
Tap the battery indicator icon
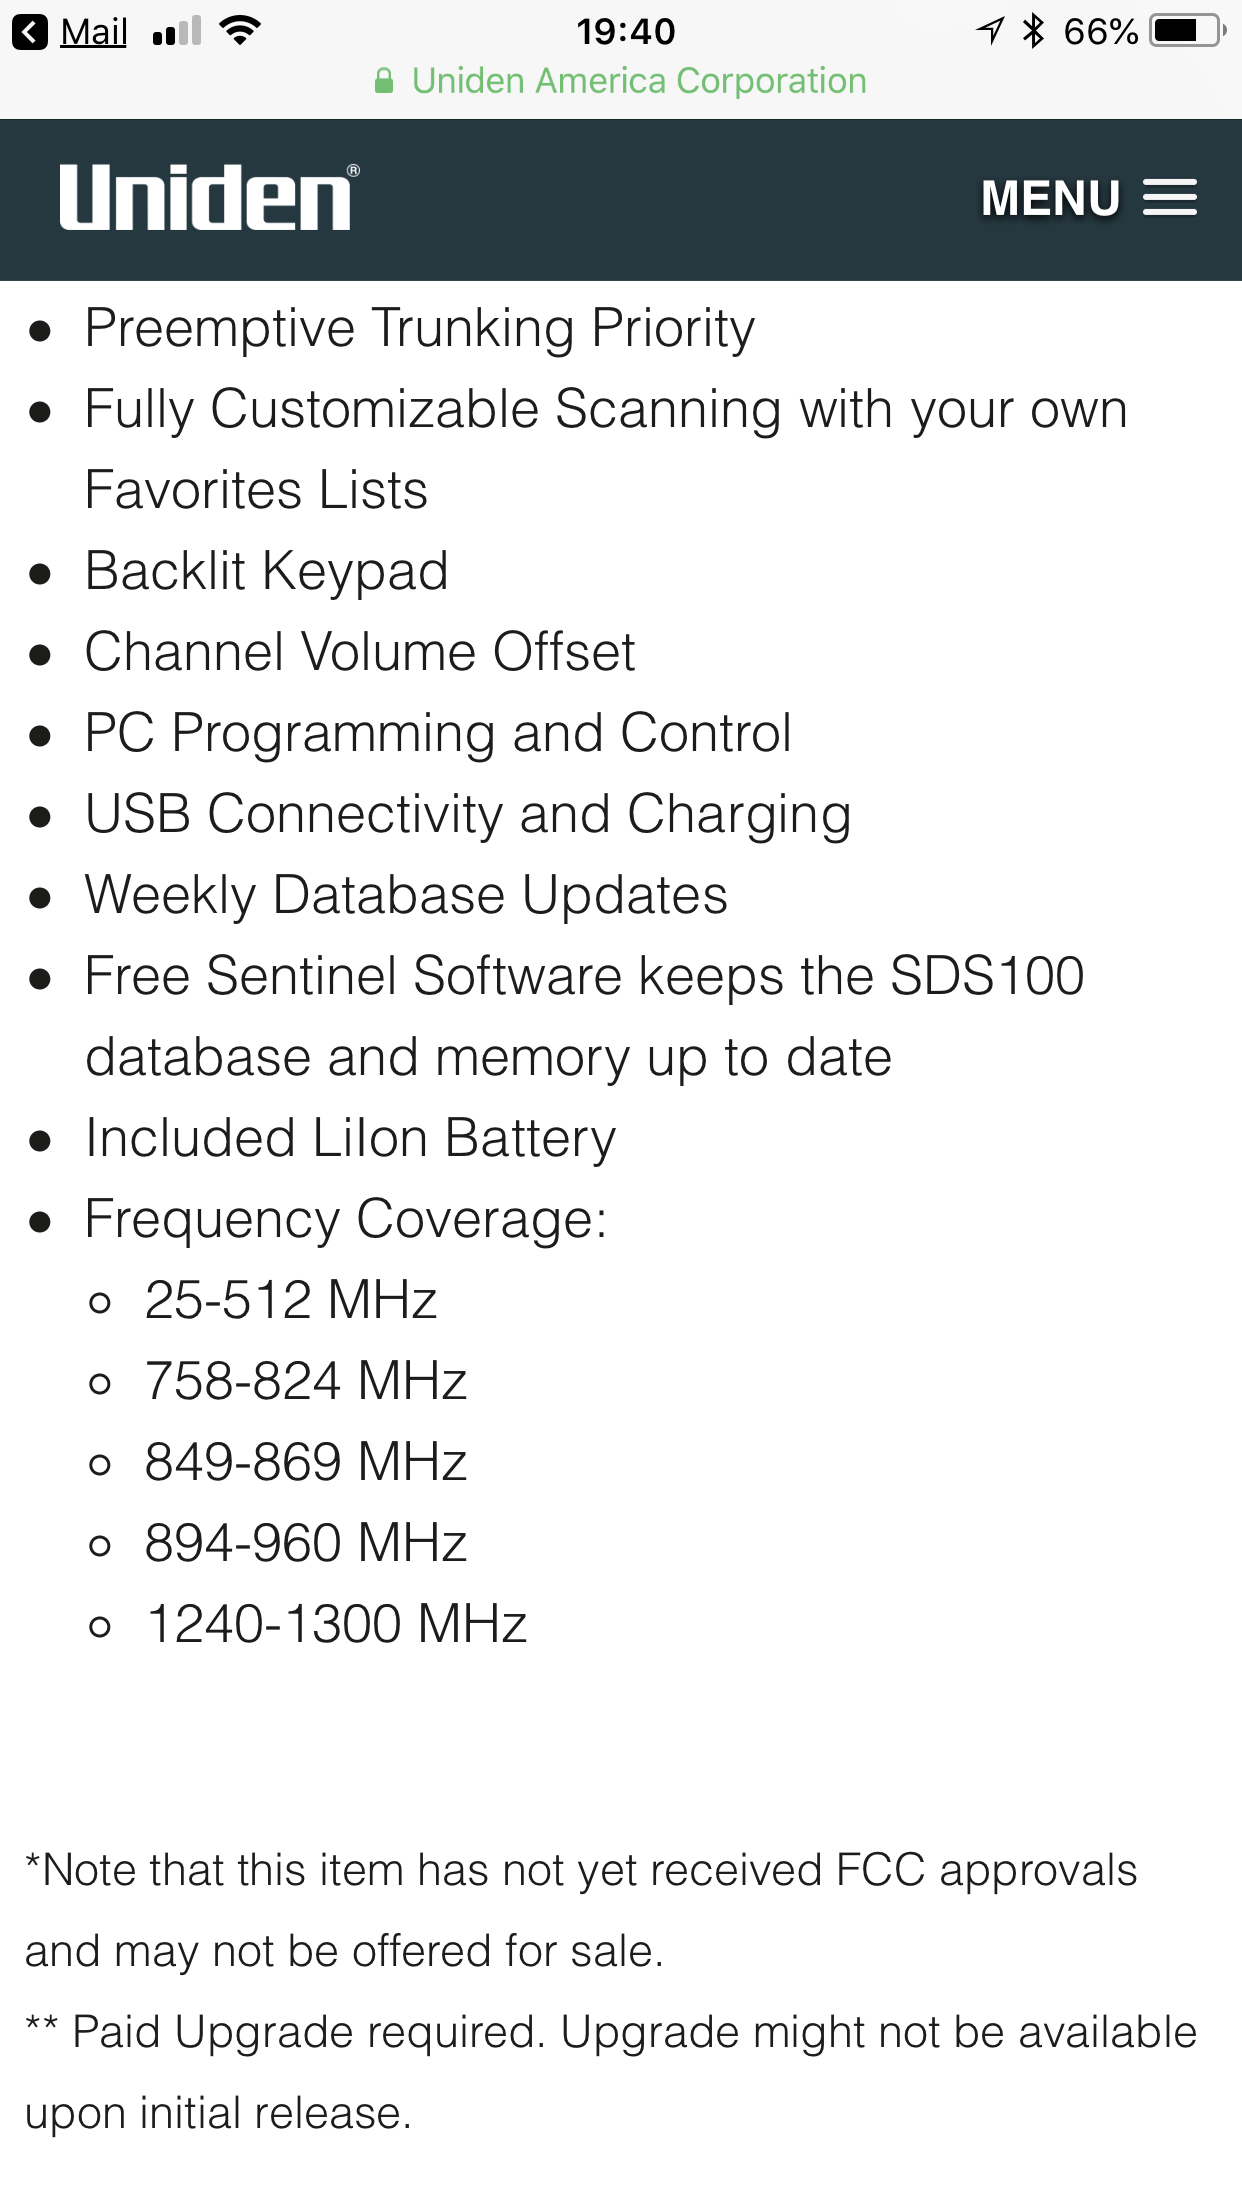coord(1188,31)
